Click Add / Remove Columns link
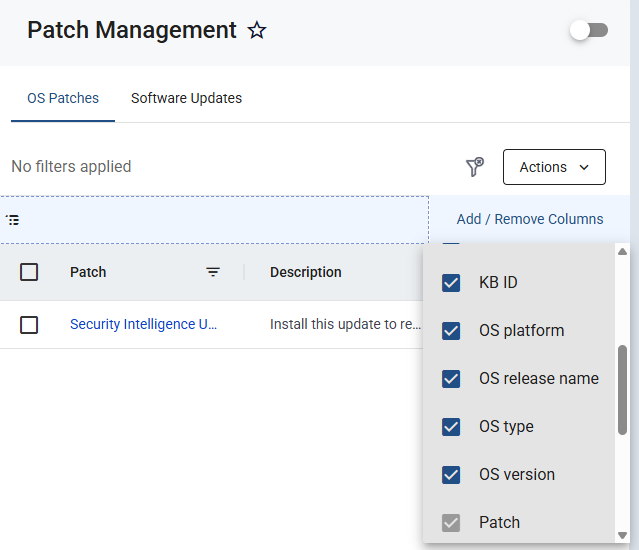The image size is (639, 550). pos(530,219)
